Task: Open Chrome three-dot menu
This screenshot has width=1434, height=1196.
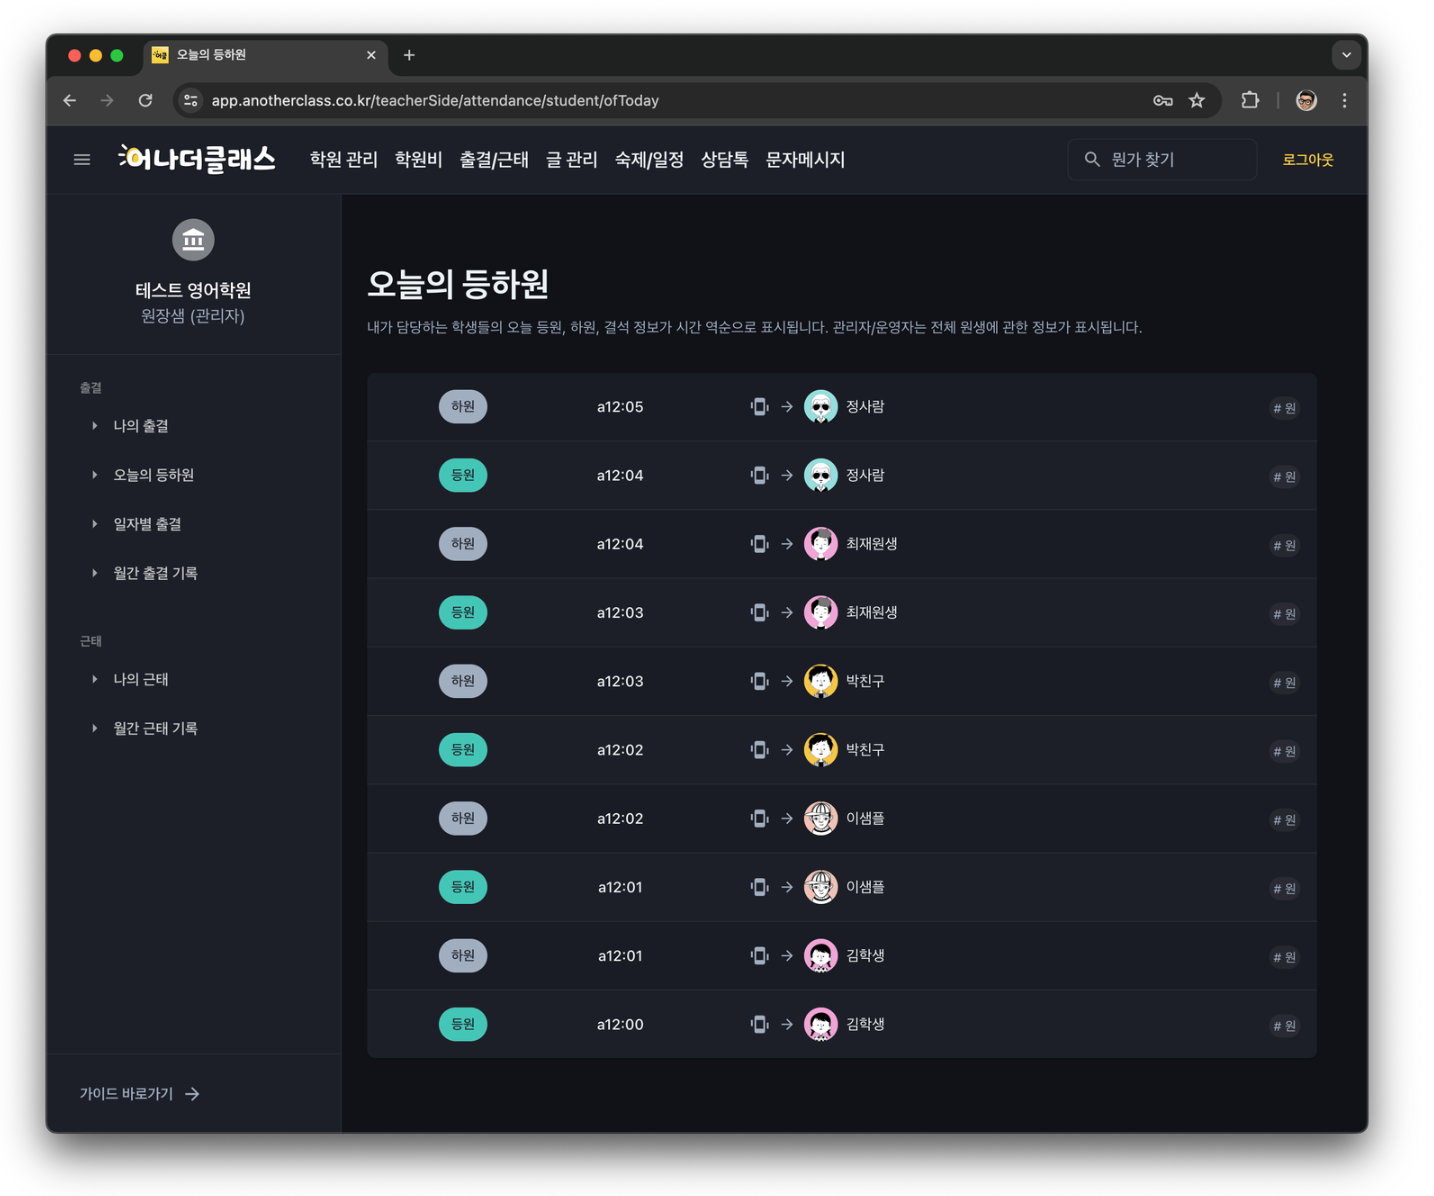Action: (1344, 100)
